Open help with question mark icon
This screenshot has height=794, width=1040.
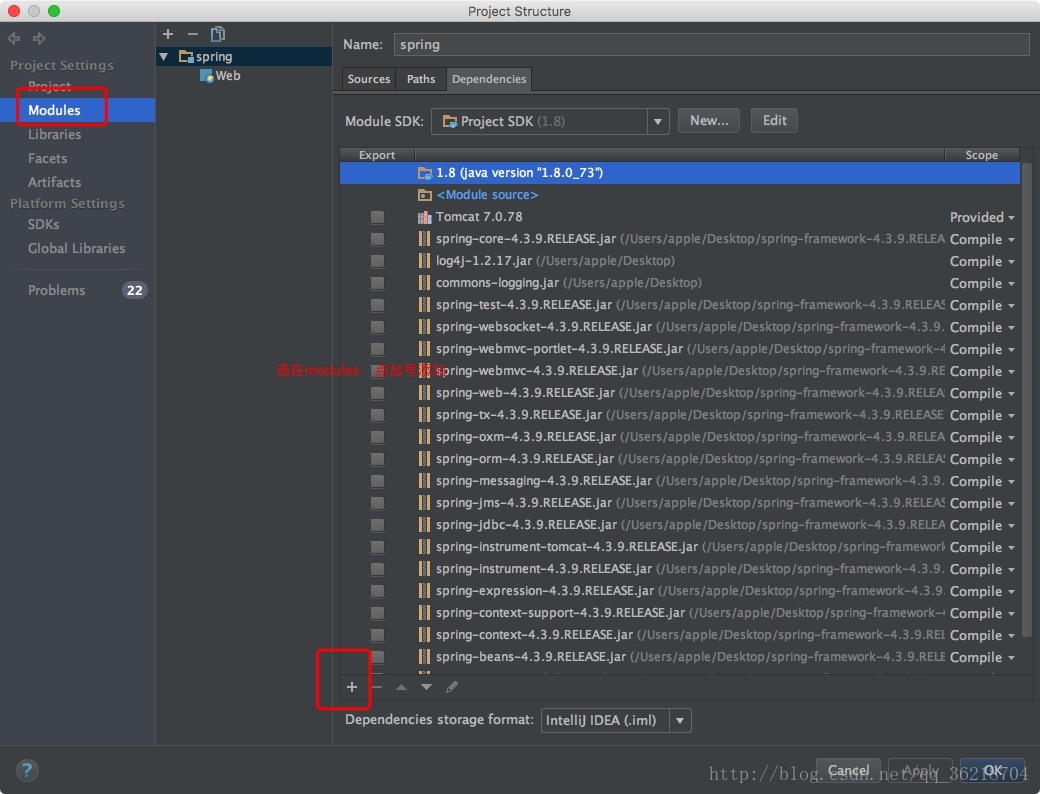27,770
